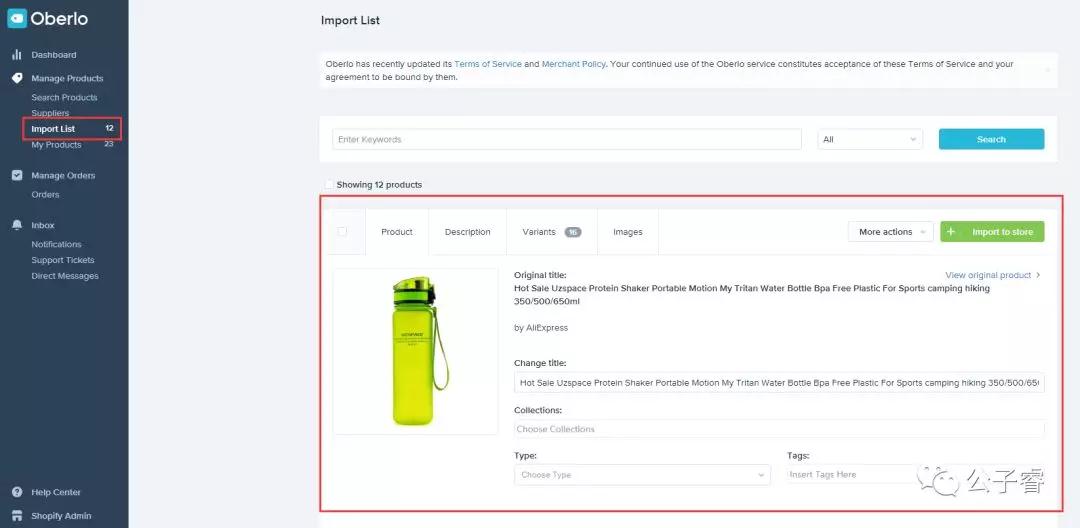Open Inbox in the sidebar
1080x528 pixels.
point(43,225)
